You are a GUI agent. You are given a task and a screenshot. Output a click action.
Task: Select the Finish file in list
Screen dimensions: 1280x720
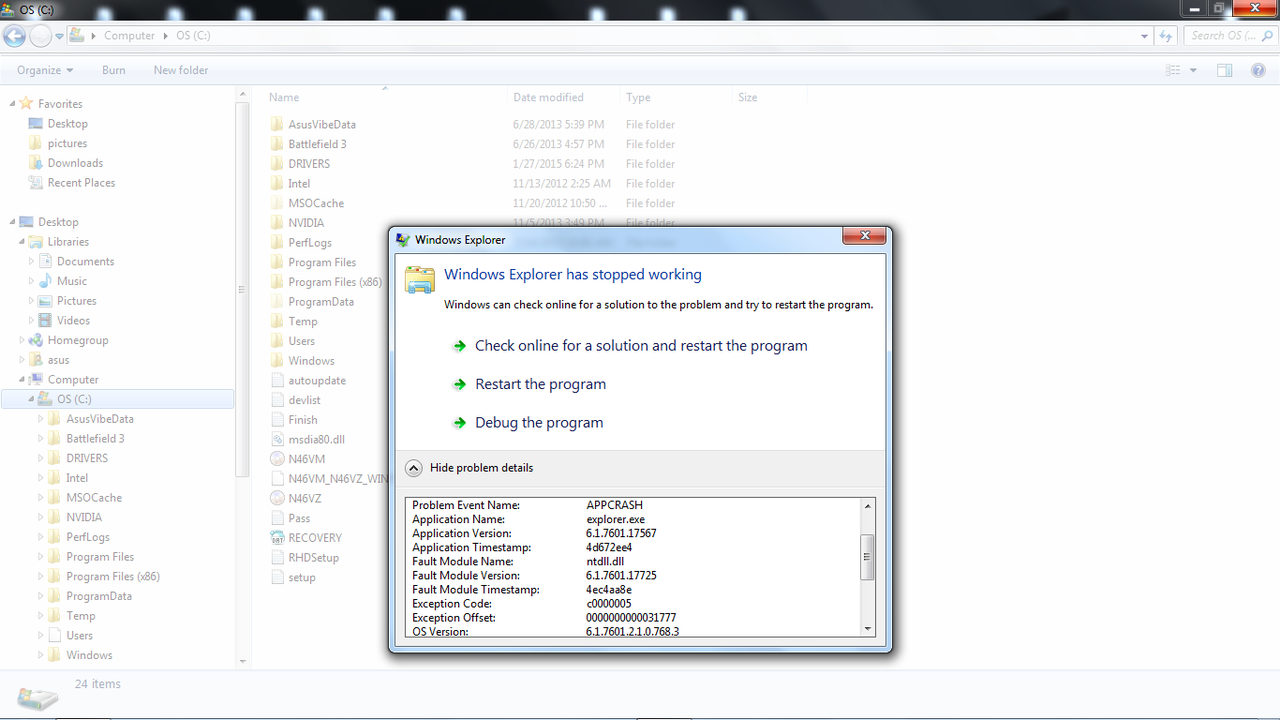[303, 420]
